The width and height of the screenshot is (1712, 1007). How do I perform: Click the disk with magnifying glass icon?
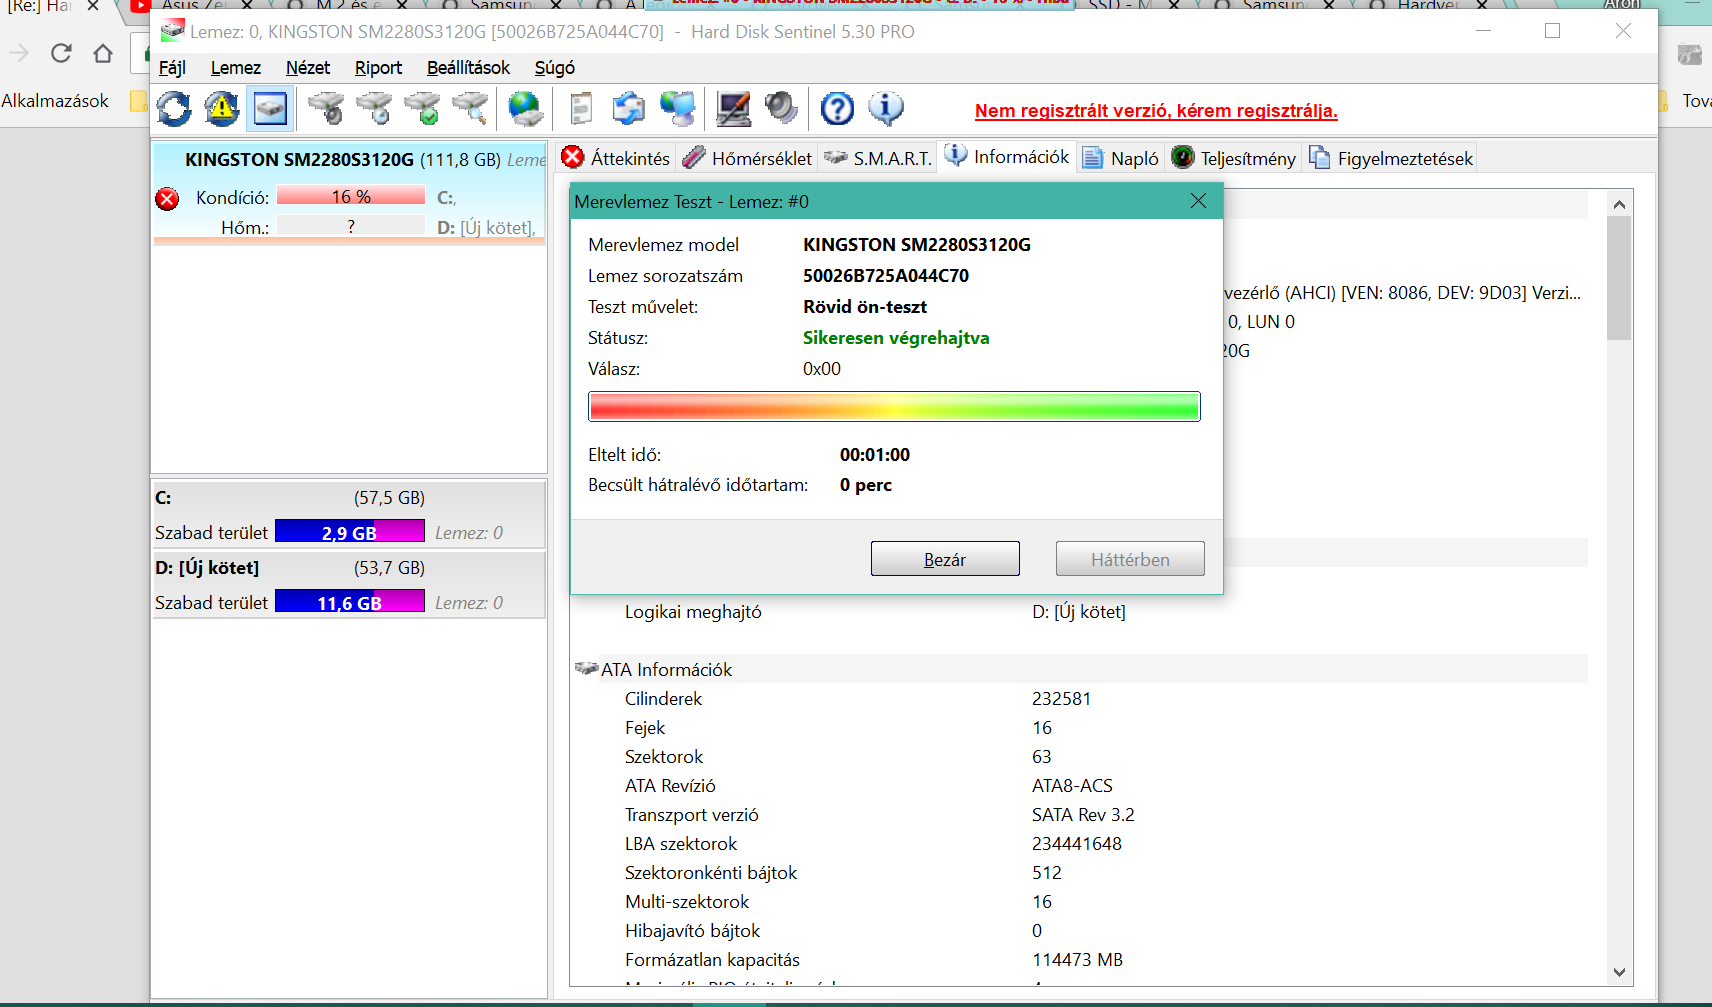(470, 108)
